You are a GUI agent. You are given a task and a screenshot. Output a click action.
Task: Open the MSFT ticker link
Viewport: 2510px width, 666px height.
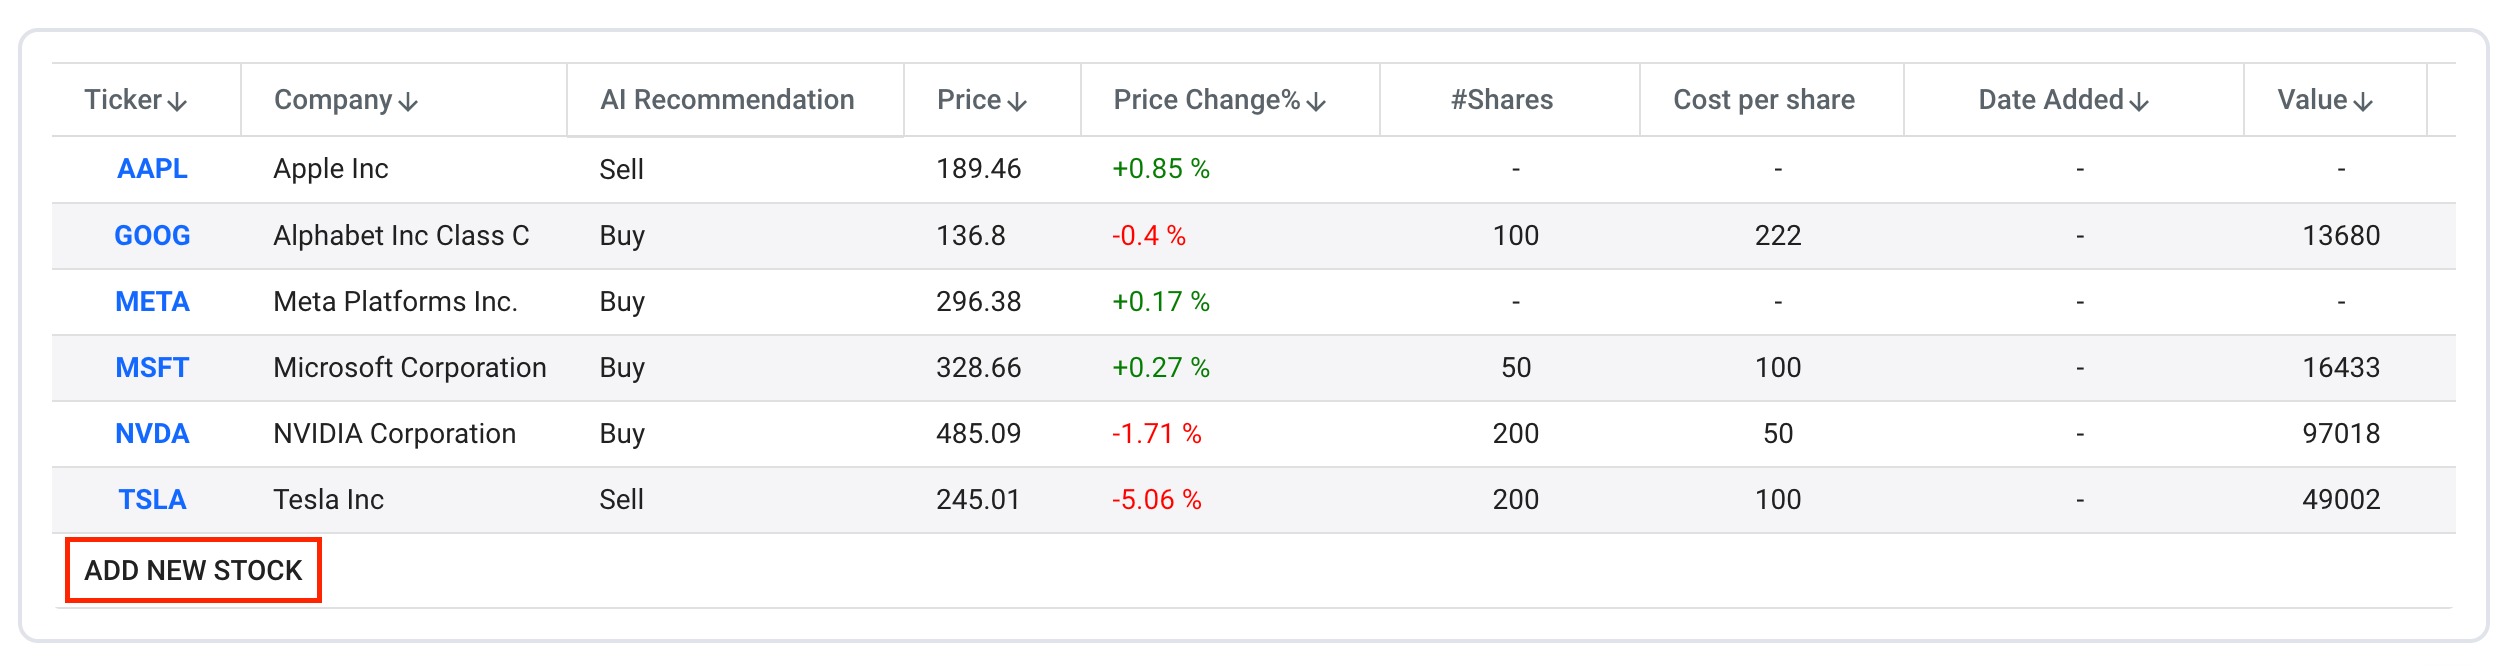point(152,367)
